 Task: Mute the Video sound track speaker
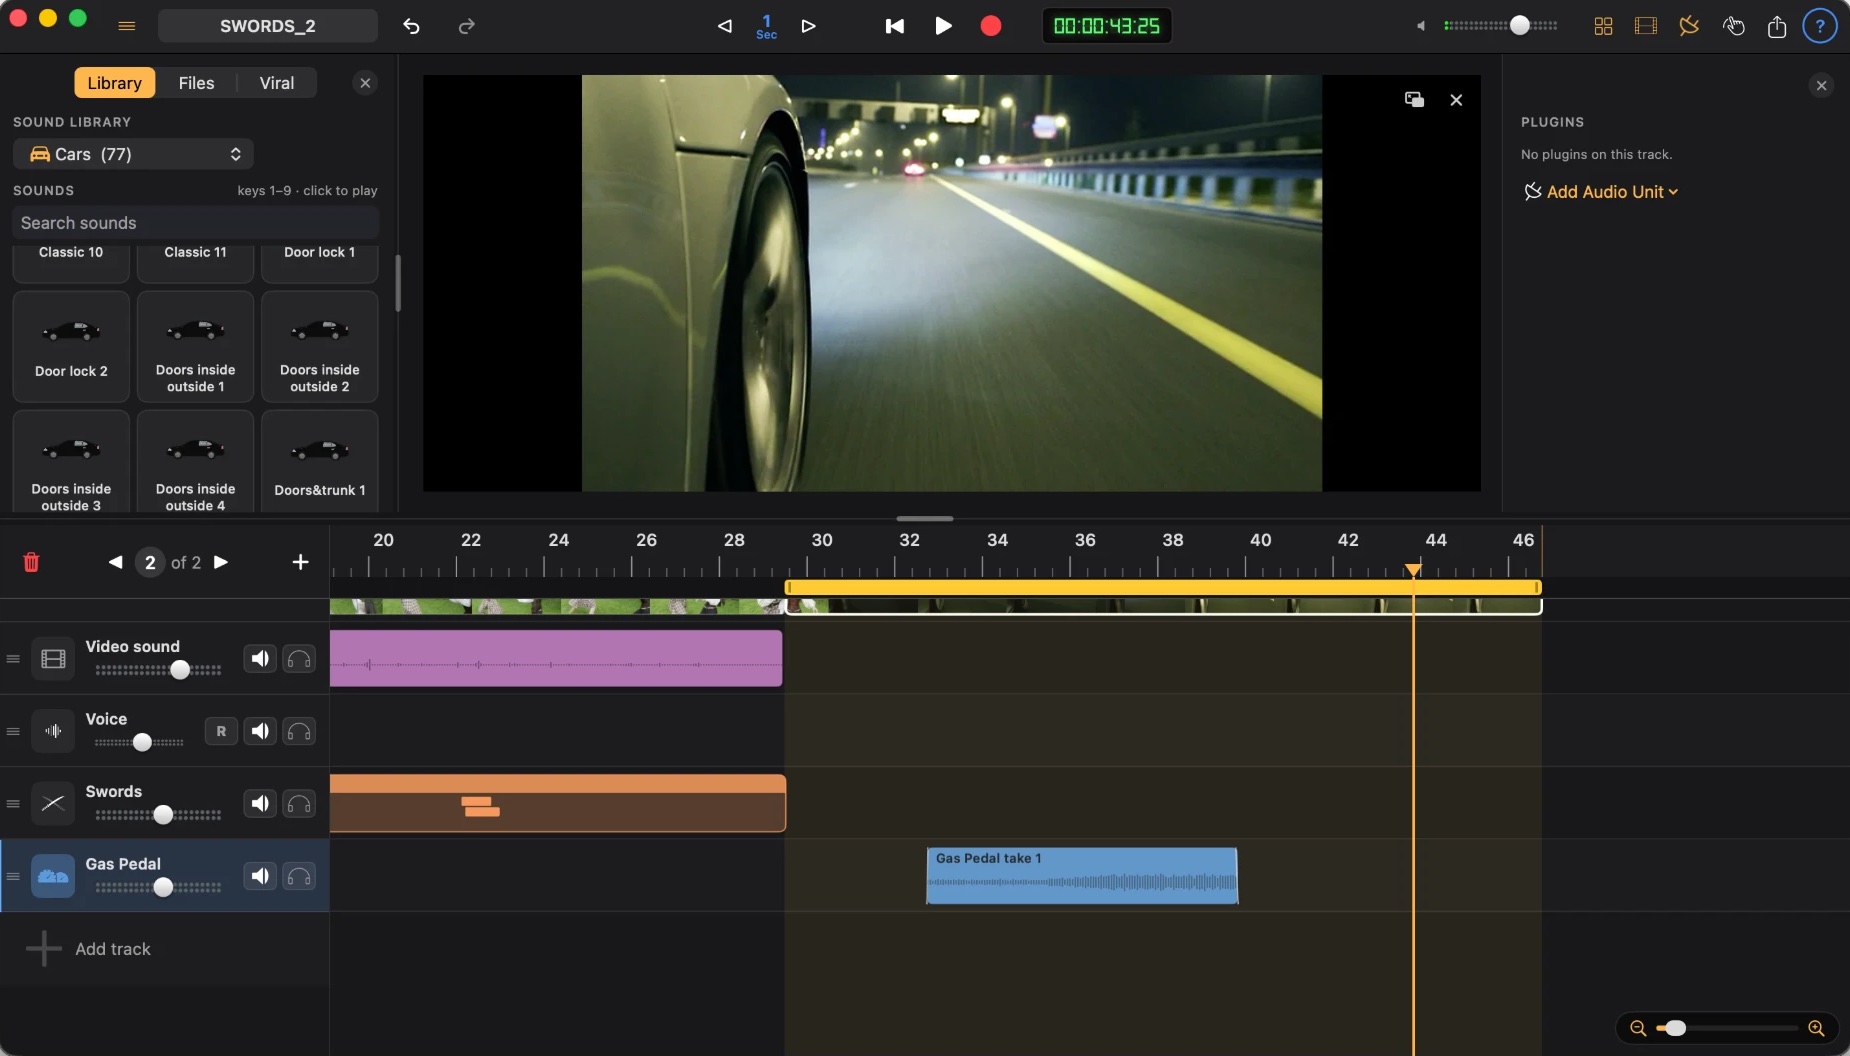click(260, 659)
